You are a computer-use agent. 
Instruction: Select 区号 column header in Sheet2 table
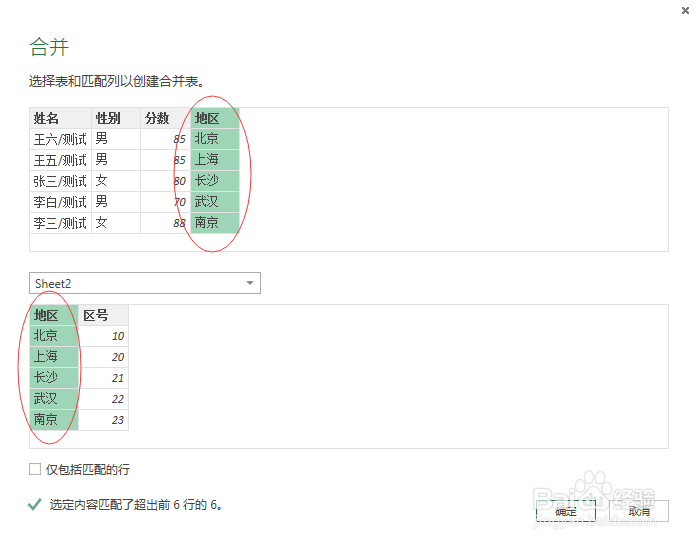pyautogui.click(x=103, y=315)
